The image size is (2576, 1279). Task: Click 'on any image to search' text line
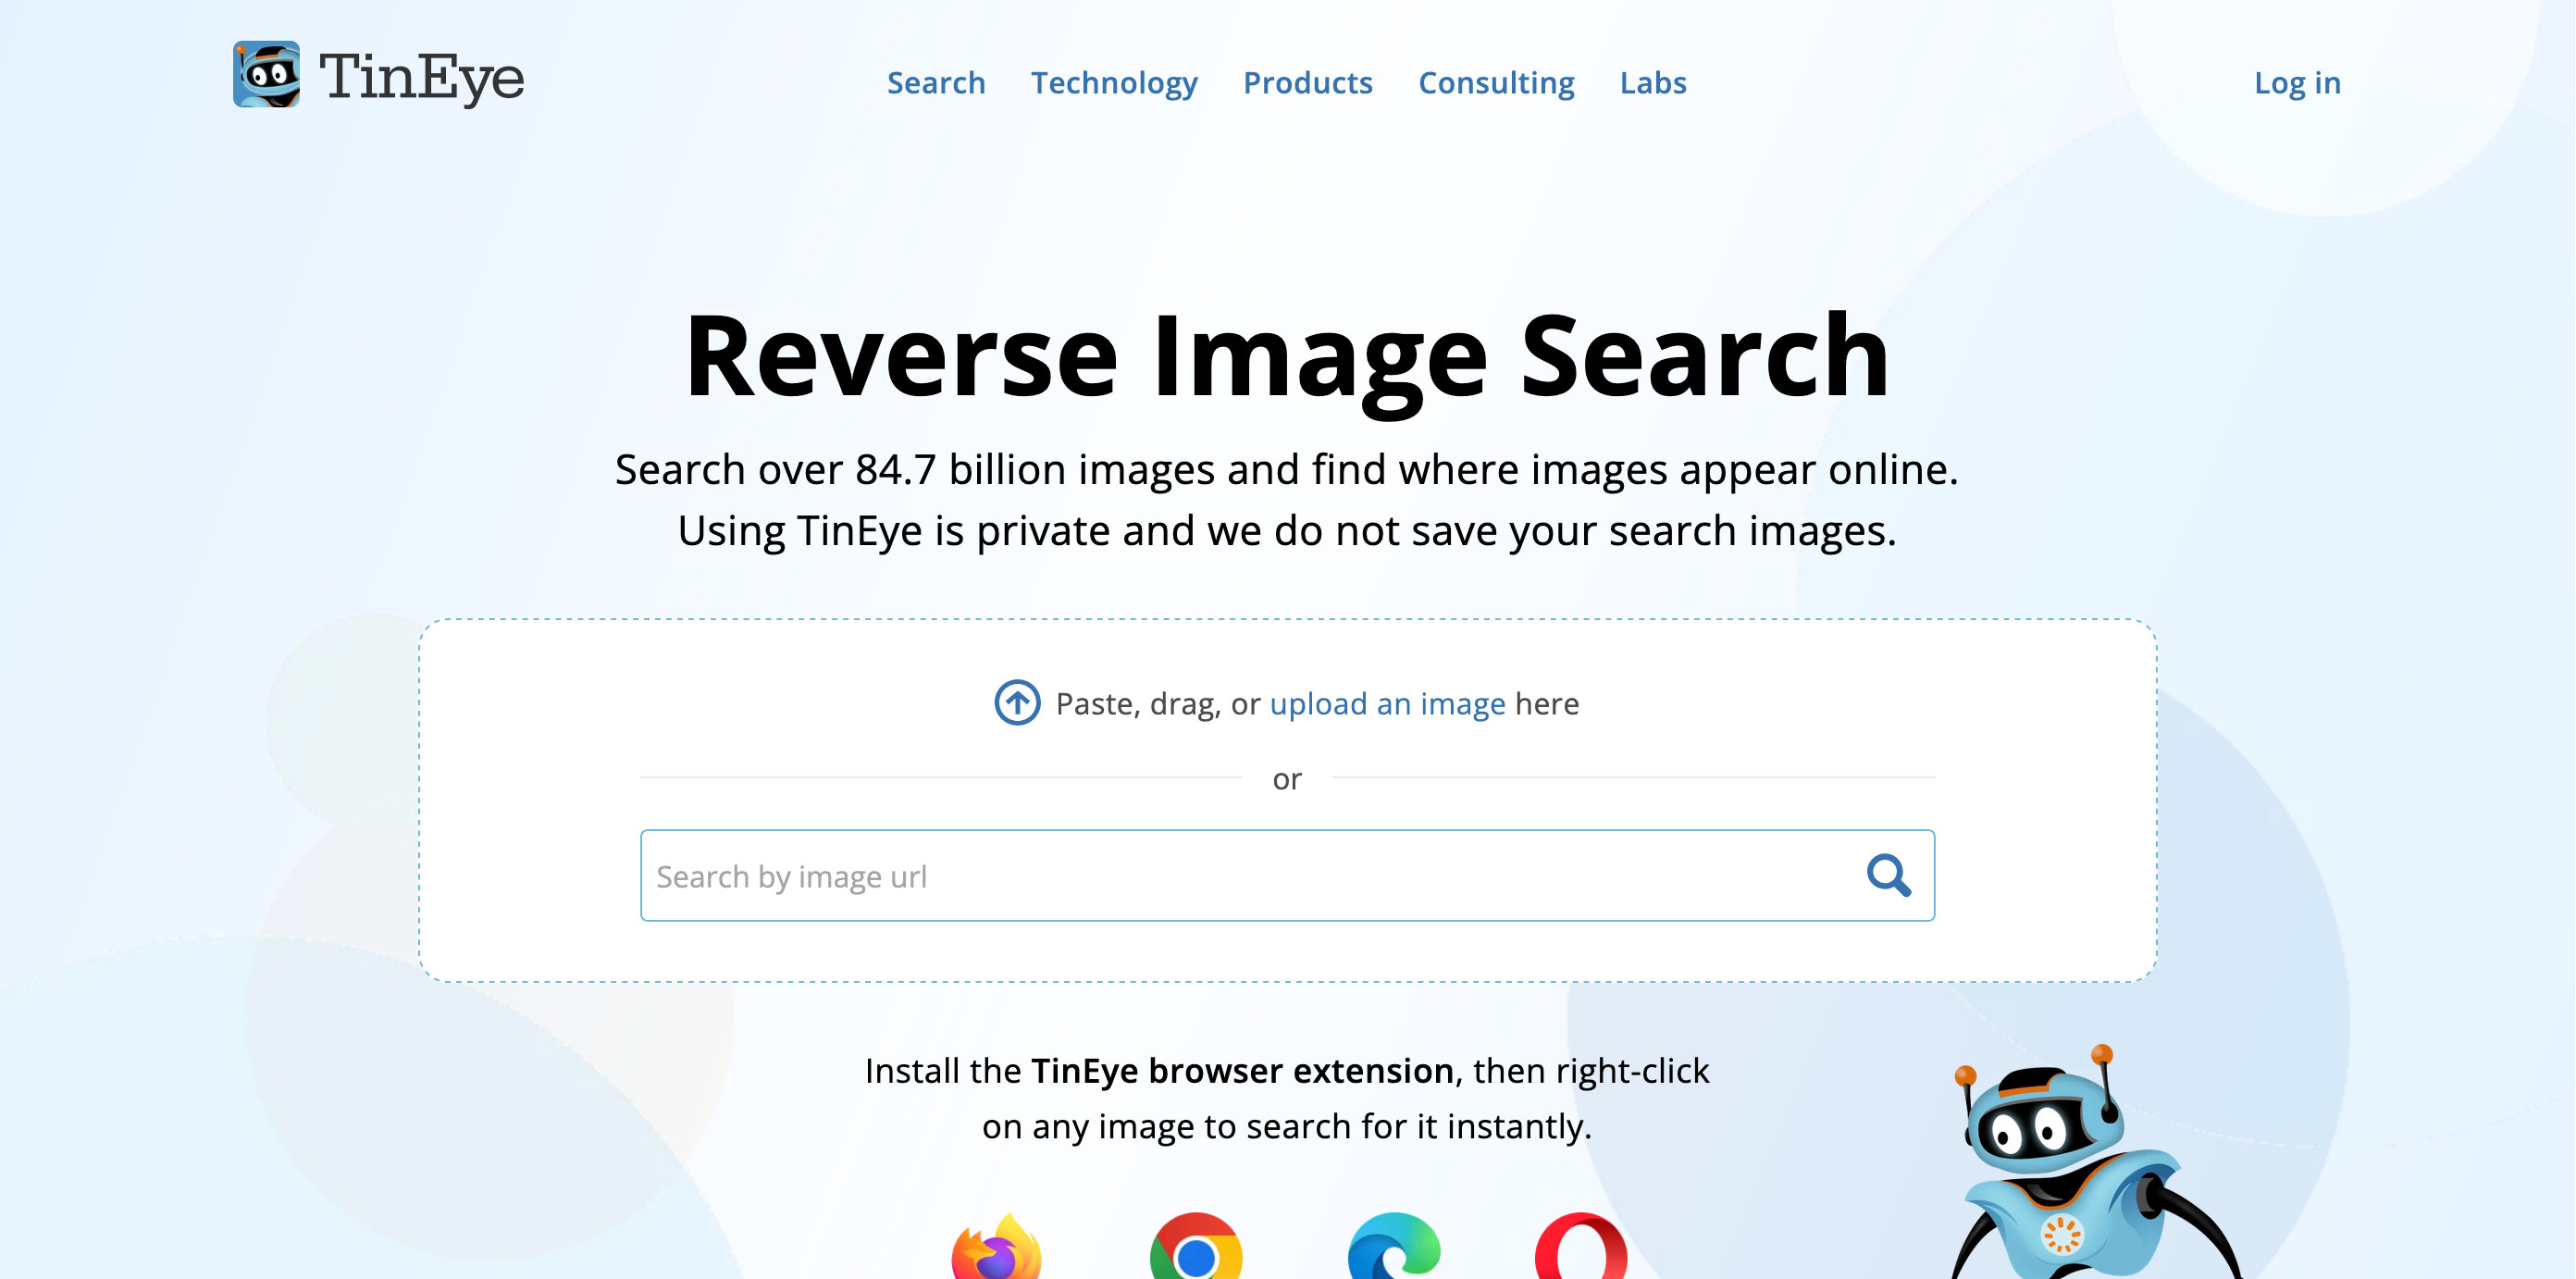[x=1287, y=1127]
